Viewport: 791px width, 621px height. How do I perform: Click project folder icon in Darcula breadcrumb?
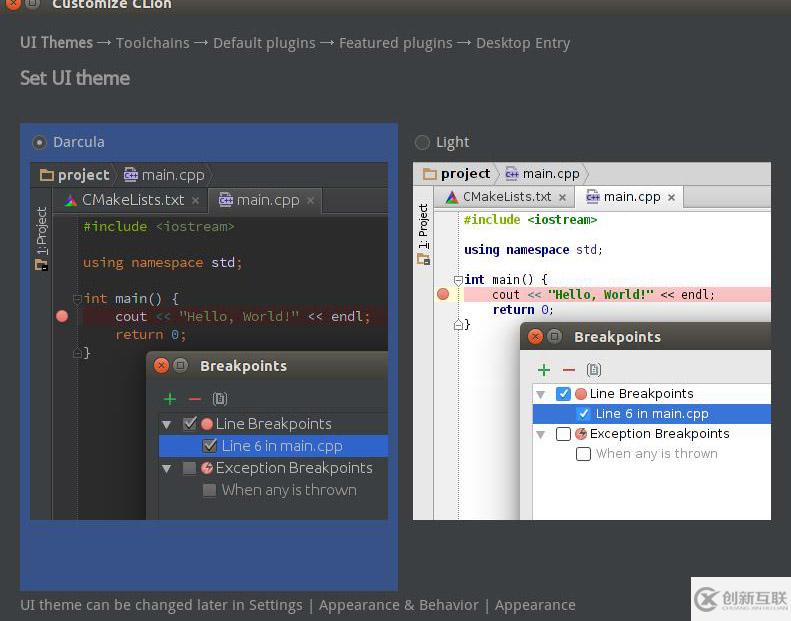coord(47,175)
